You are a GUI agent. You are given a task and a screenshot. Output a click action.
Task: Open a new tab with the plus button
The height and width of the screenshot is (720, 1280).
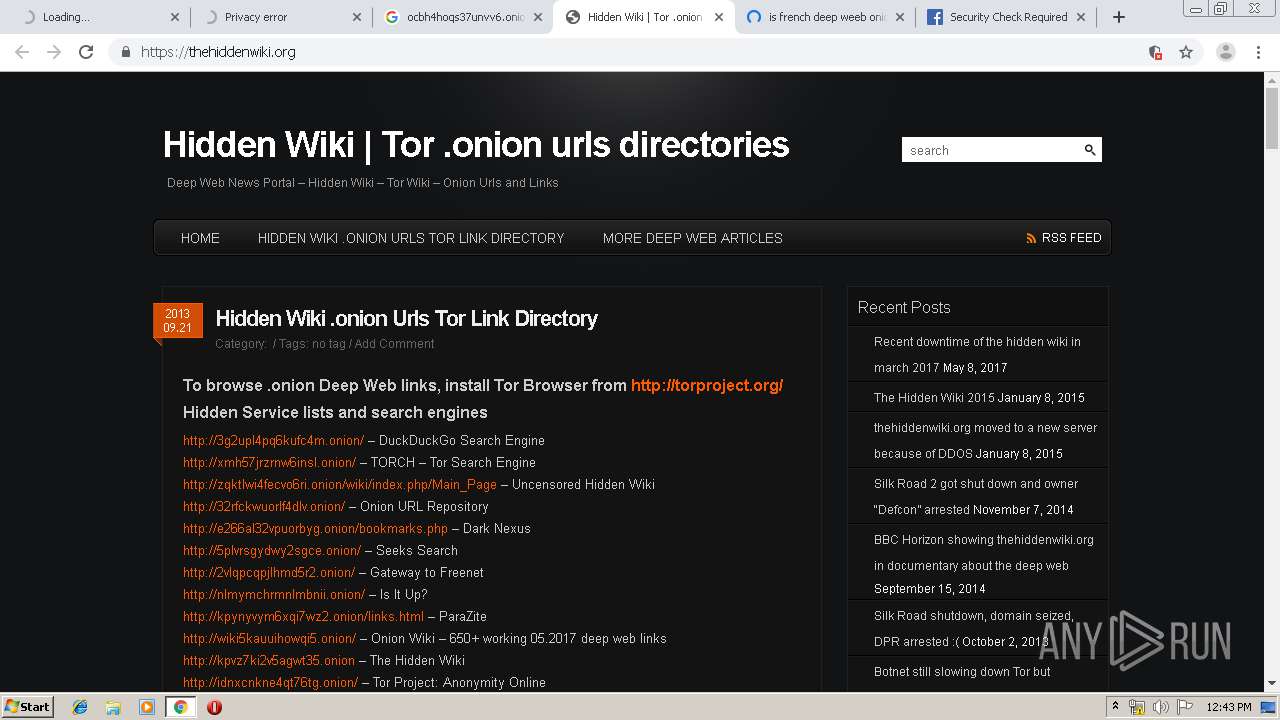[x=1119, y=17]
